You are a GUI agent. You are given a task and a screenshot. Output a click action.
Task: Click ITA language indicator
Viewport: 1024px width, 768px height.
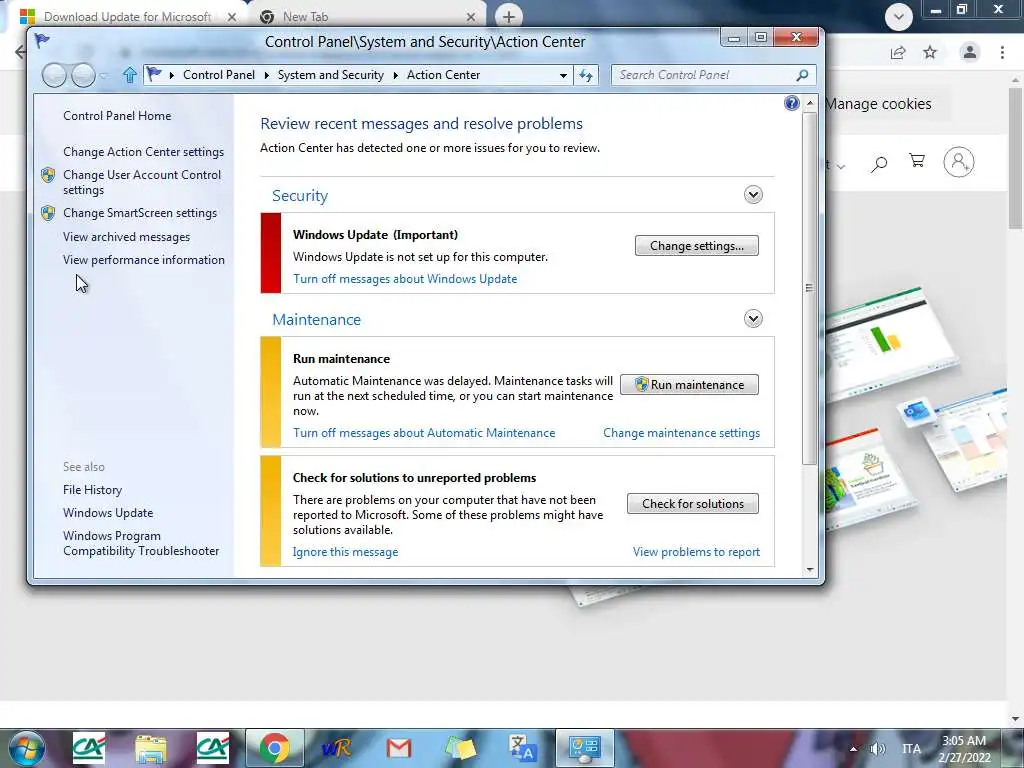coord(912,749)
